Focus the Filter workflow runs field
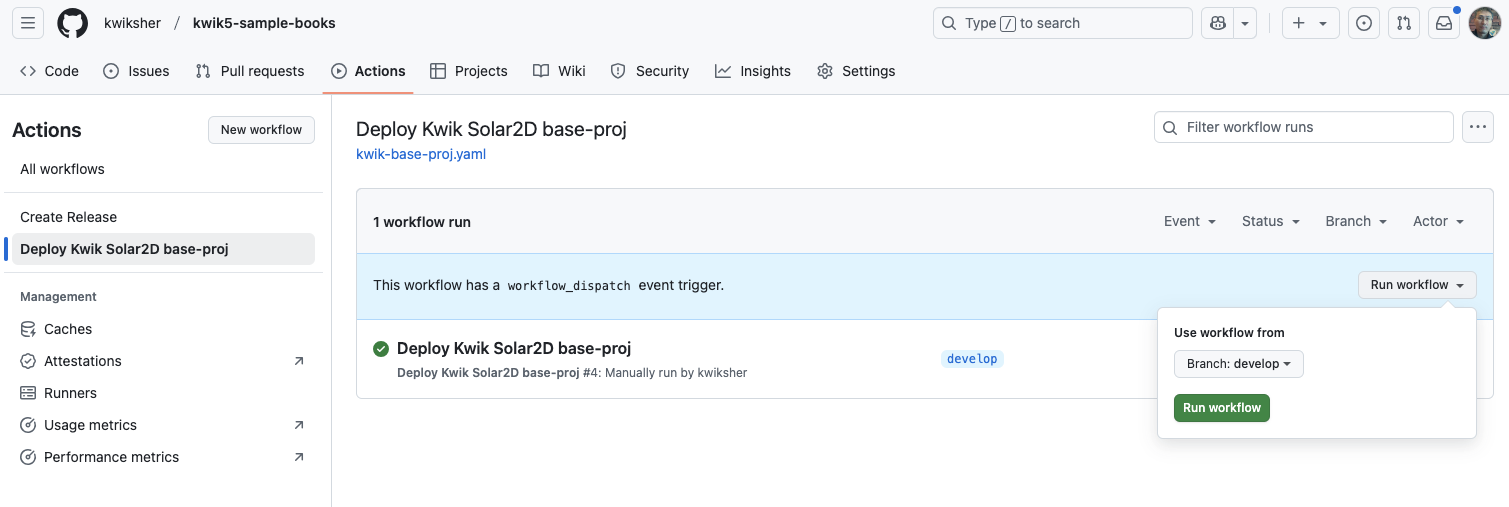Image resolution: width=1509 pixels, height=507 pixels. click(x=1303, y=127)
